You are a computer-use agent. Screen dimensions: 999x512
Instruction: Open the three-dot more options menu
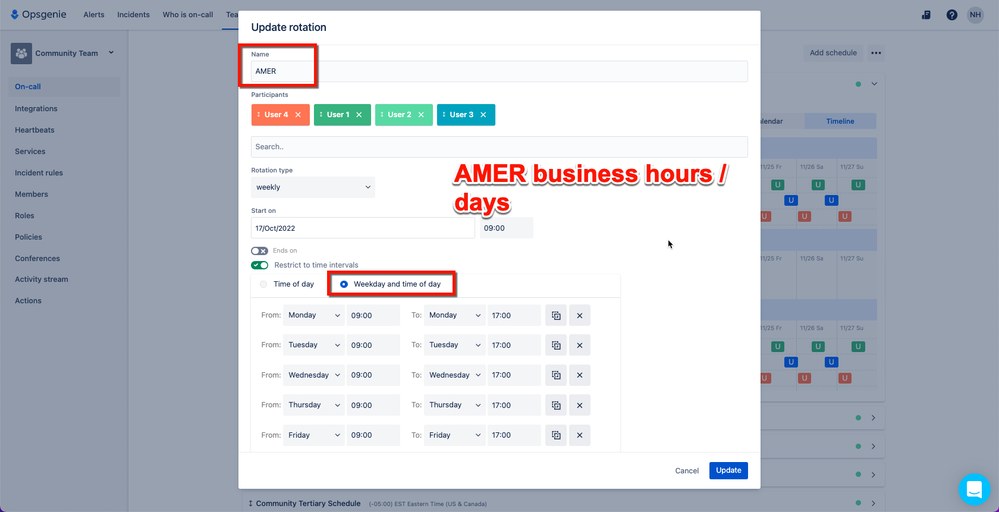tap(876, 53)
